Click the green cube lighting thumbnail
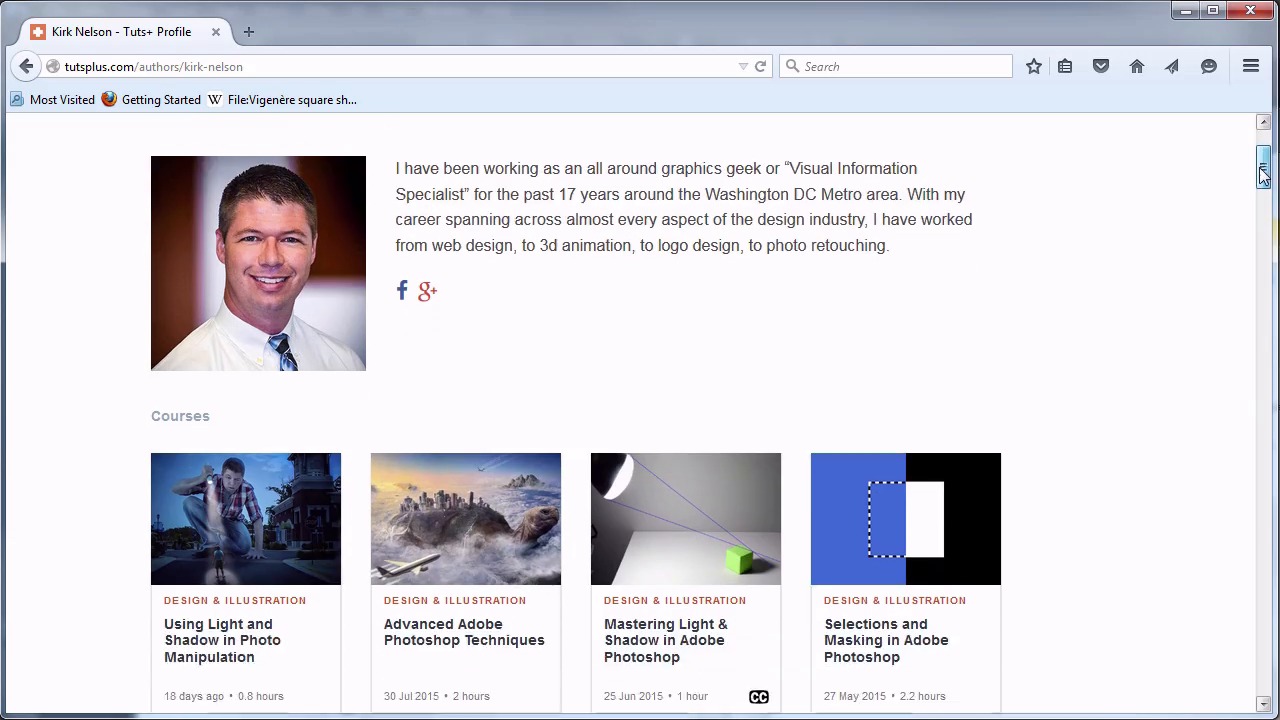1280x720 pixels. click(x=686, y=519)
